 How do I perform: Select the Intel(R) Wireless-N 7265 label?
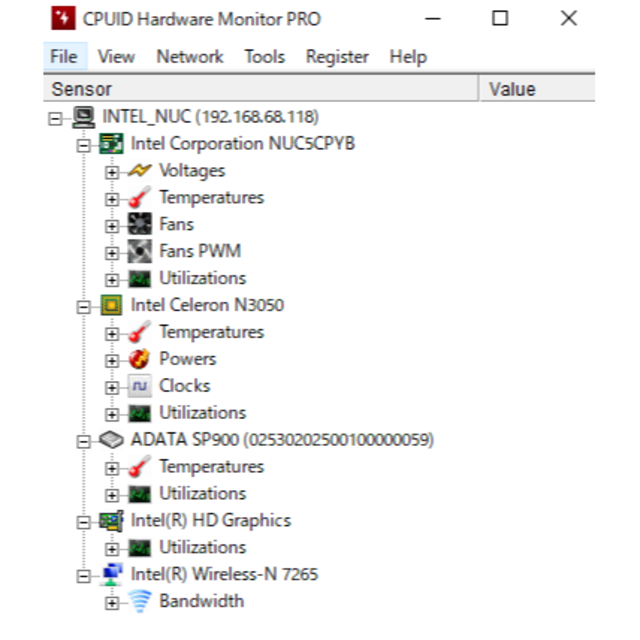pyautogui.click(x=224, y=574)
